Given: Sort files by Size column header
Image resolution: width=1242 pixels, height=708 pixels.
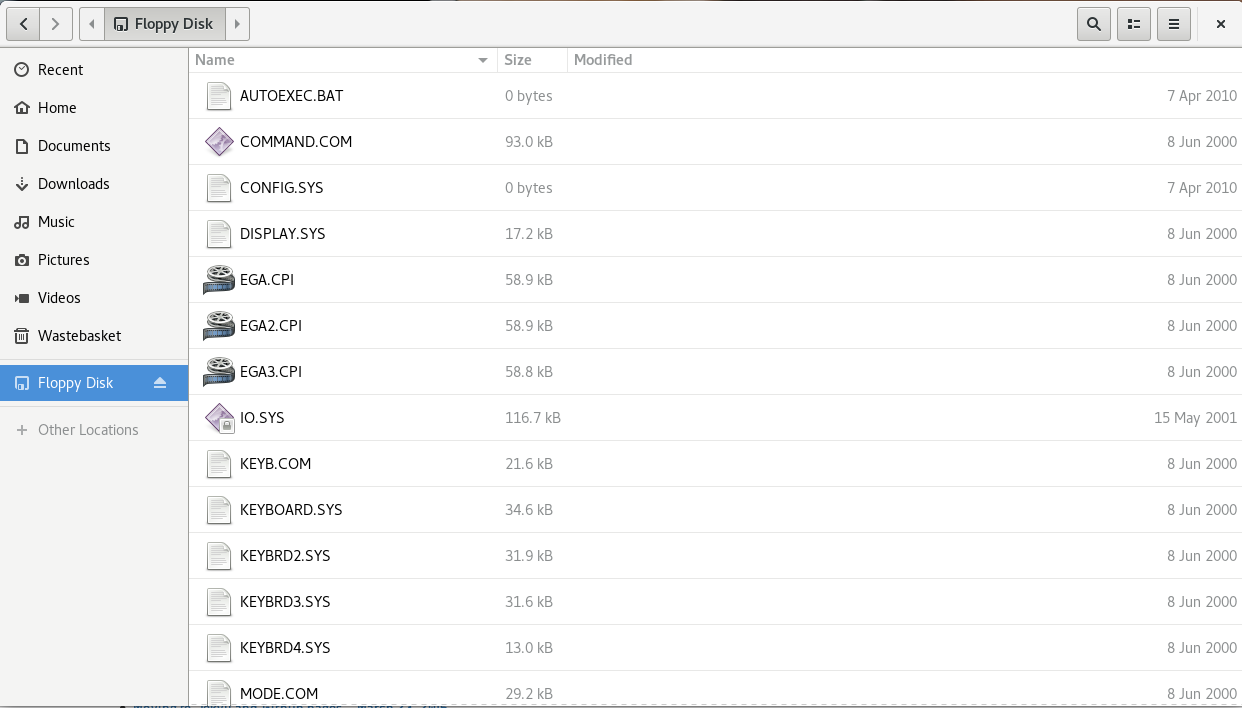Looking at the screenshot, I should (531, 60).
